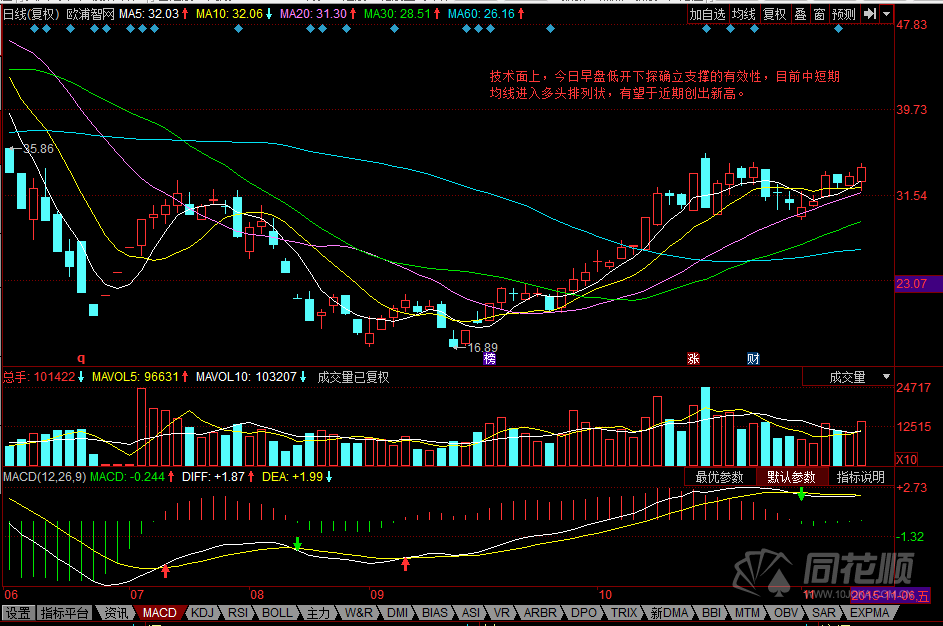This screenshot has width=943, height=626.
Task: Open 指标说明 indicator description
Action: [861, 477]
